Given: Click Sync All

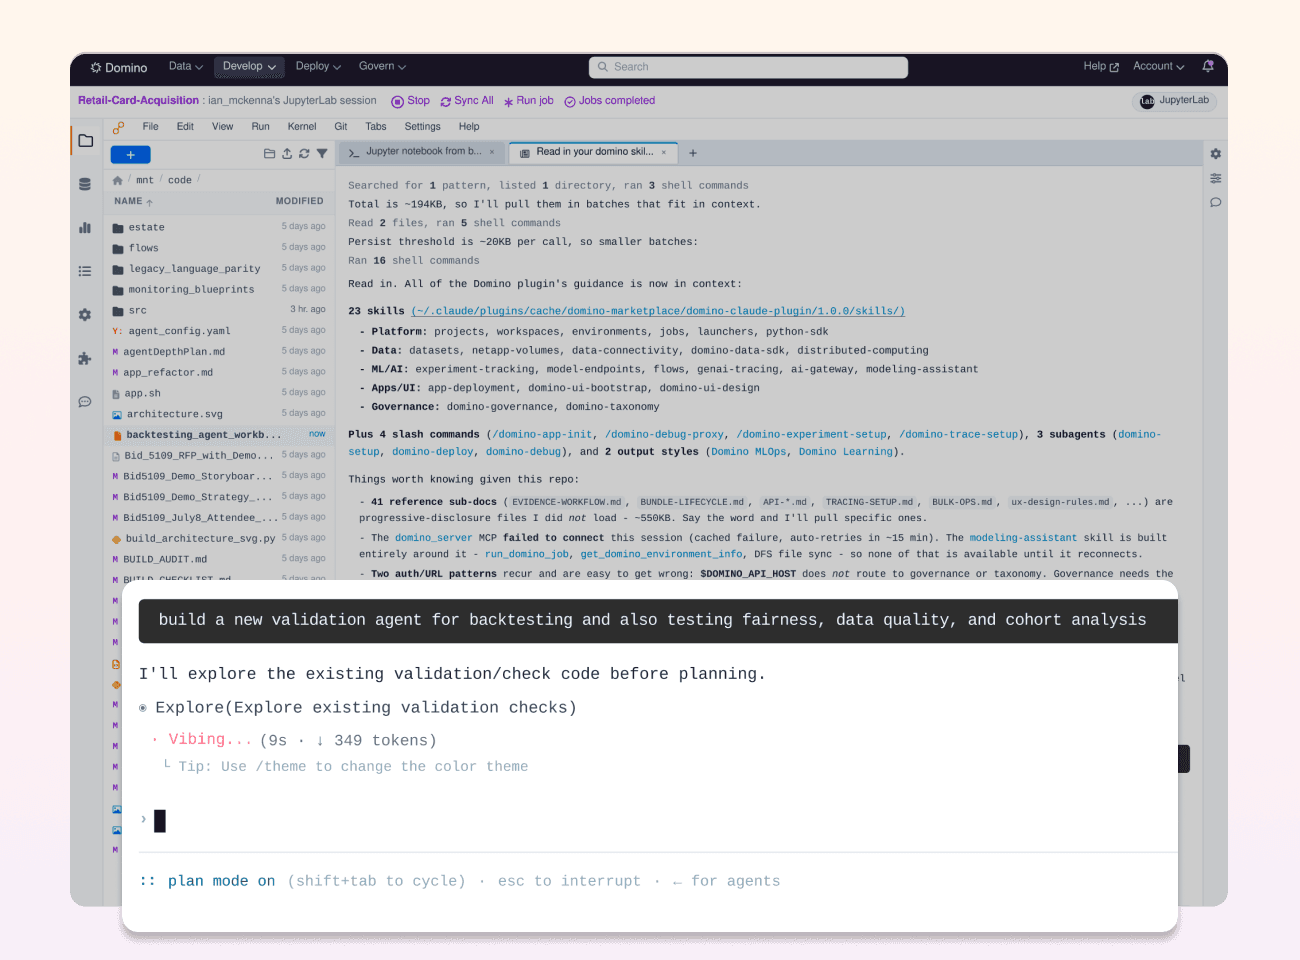Looking at the screenshot, I should tap(467, 101).
